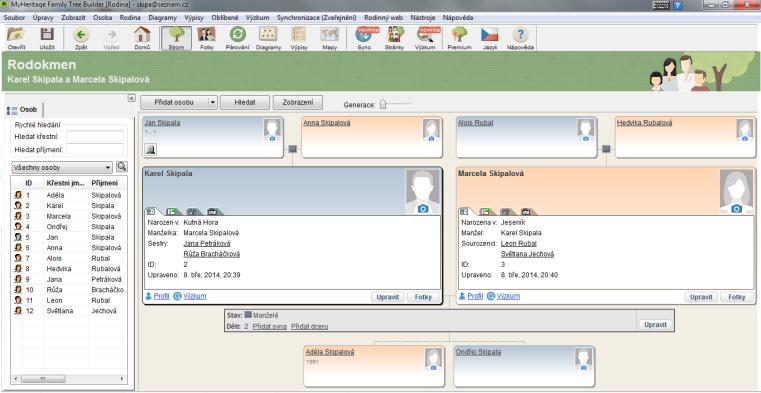Click Vpřed forward arrow icon
The width and height of the screenshot is (761, 393).
pyautogui.click(x=112, y=38)
